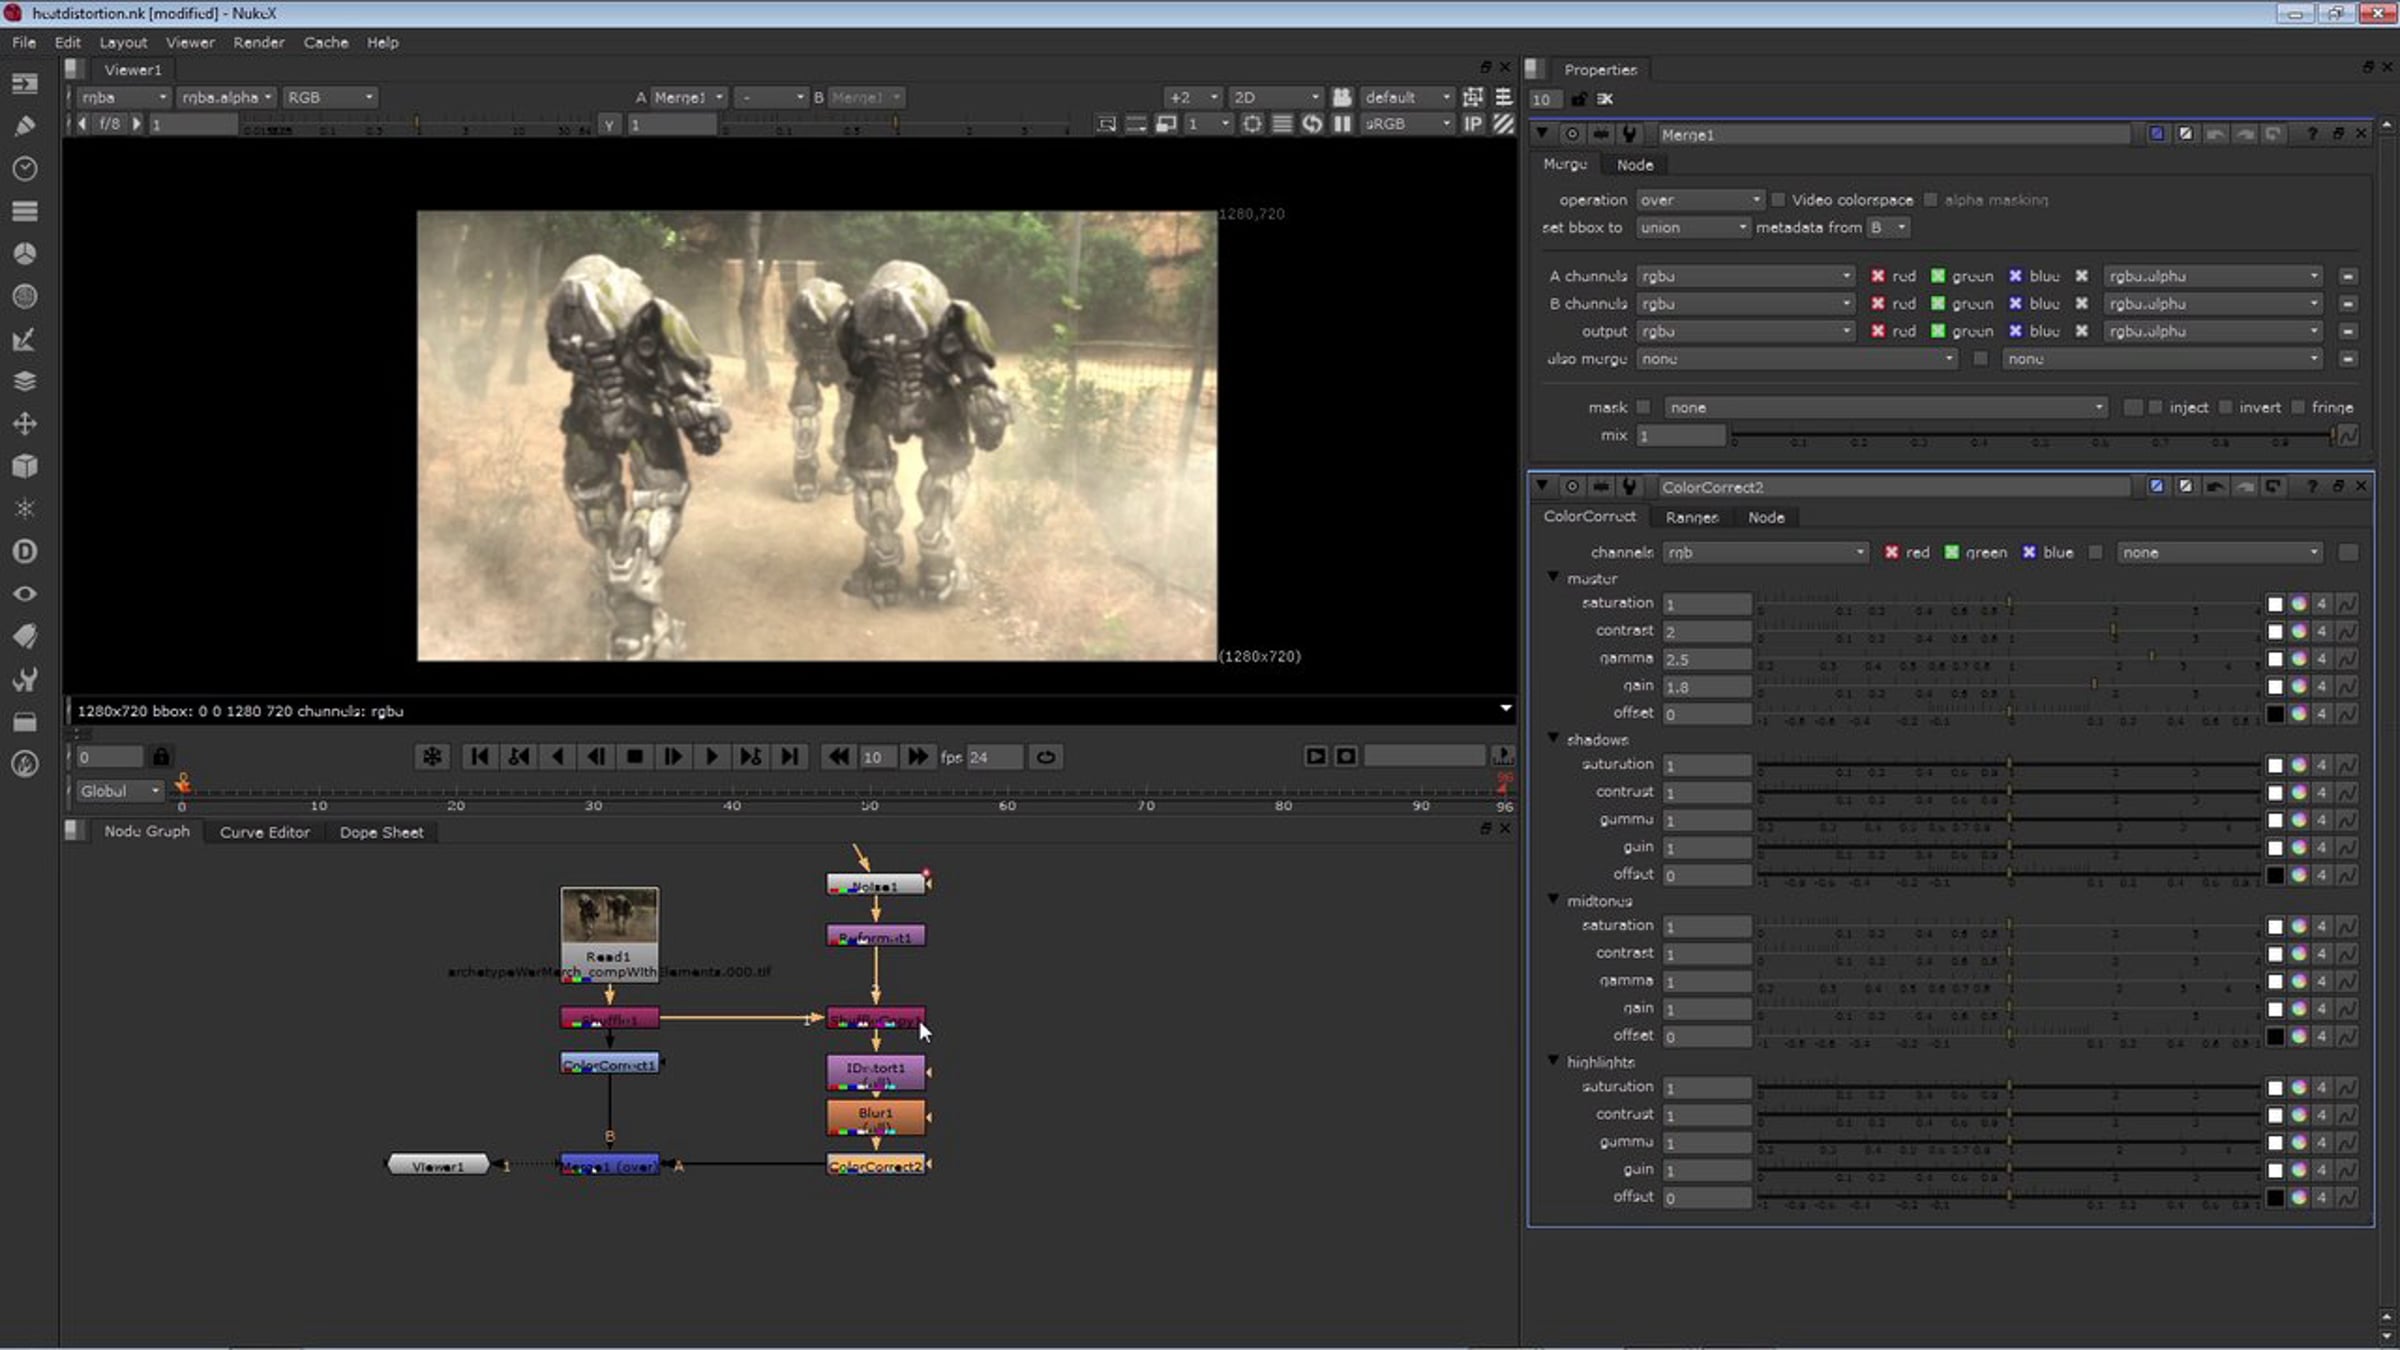Click the master gamma slider track
This screenshot has width=2400, height=1350.
2008,659
